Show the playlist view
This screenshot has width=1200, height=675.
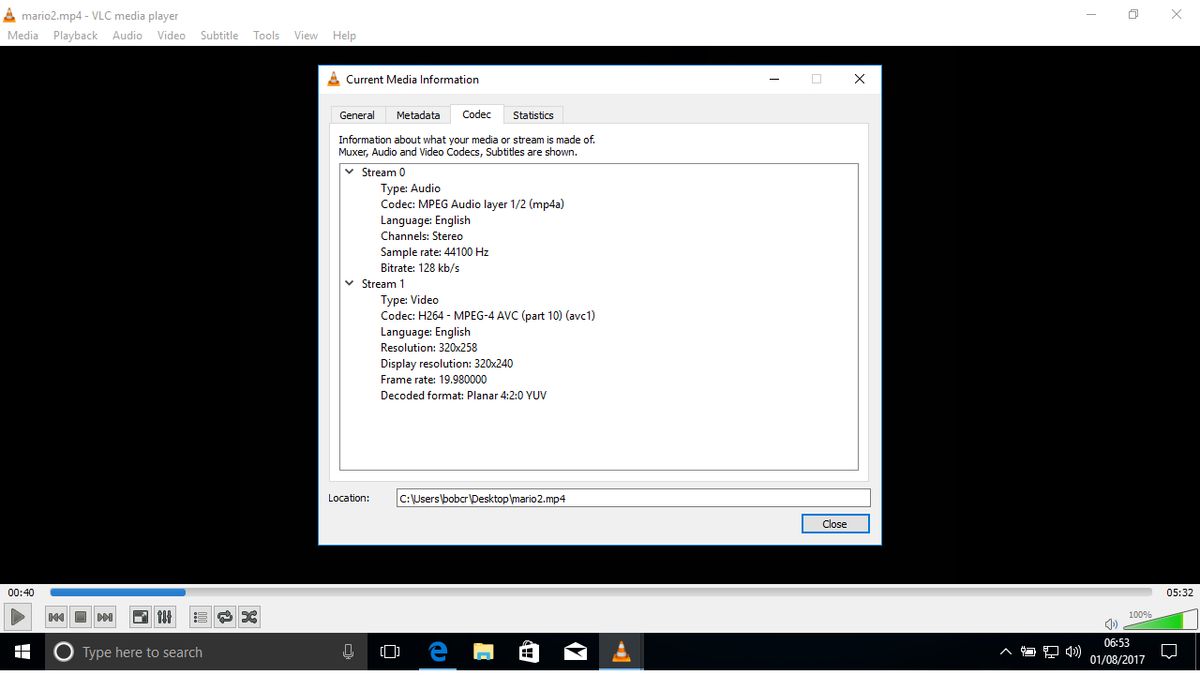[199, 617]
